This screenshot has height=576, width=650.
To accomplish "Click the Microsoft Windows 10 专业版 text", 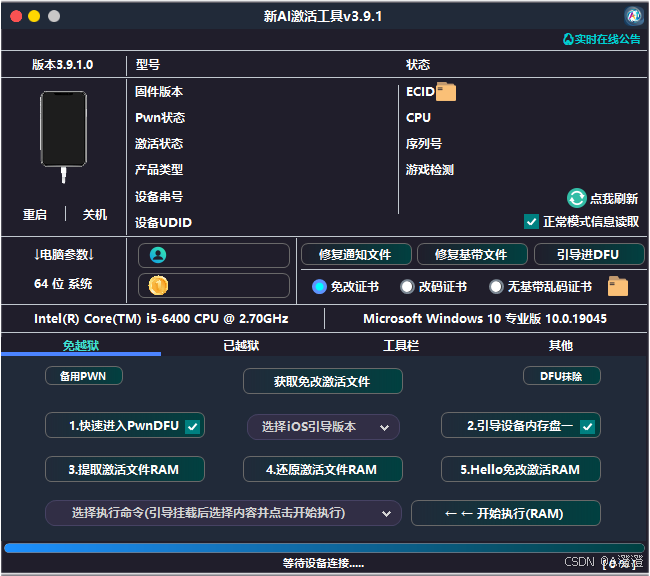I will [485, 318].
